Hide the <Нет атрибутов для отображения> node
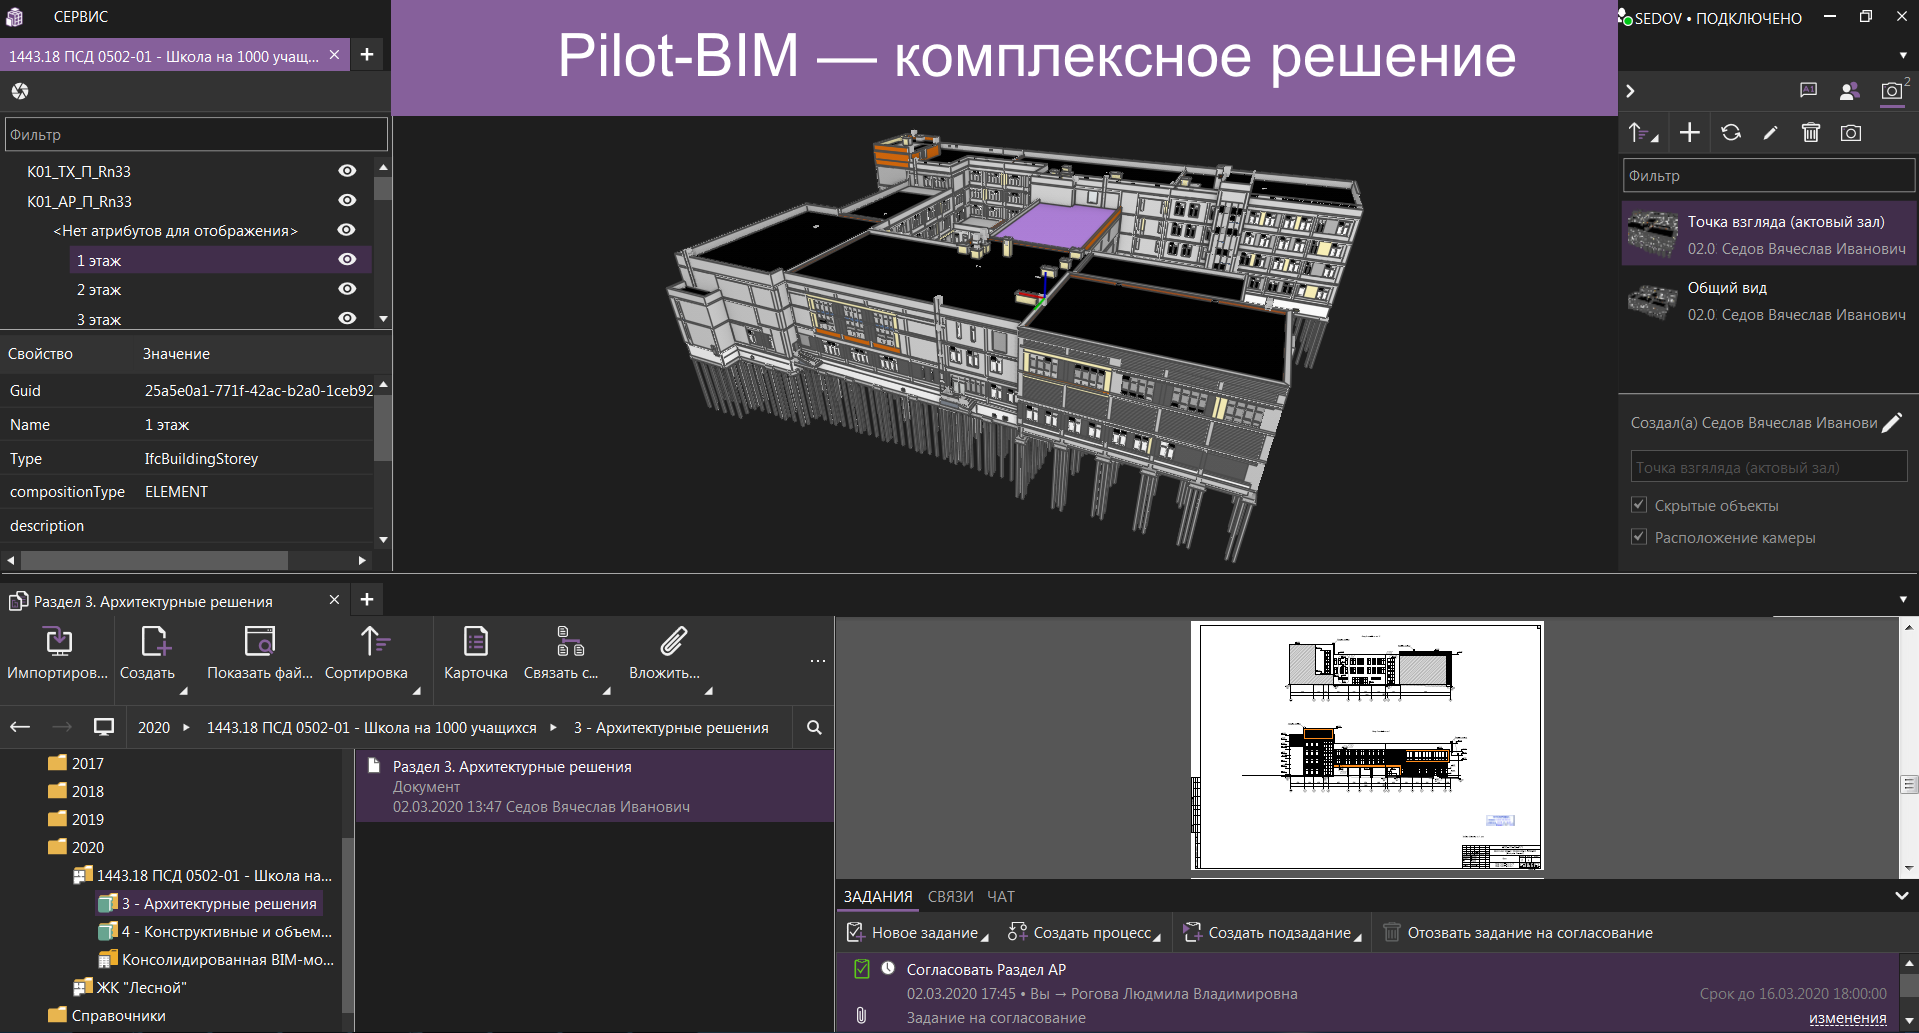This screenshot has height=1033, width=1919. click(347, 230)
